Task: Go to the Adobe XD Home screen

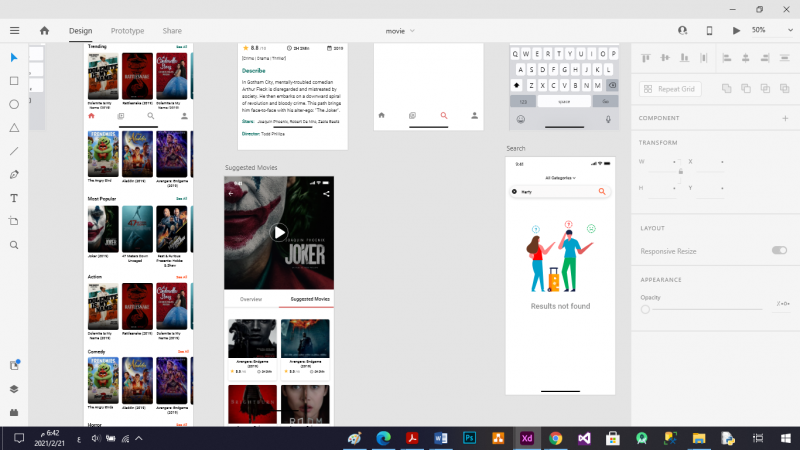Action: 44,31
